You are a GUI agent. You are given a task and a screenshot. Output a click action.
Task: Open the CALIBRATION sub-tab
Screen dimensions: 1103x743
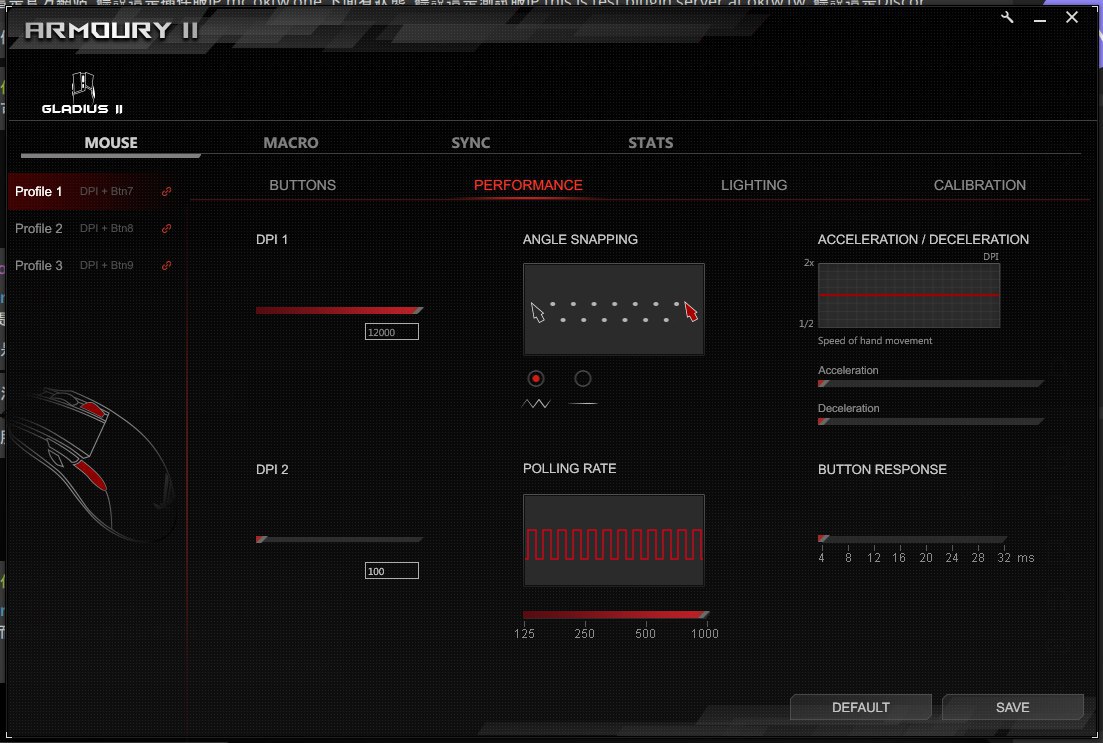point(980,185)
